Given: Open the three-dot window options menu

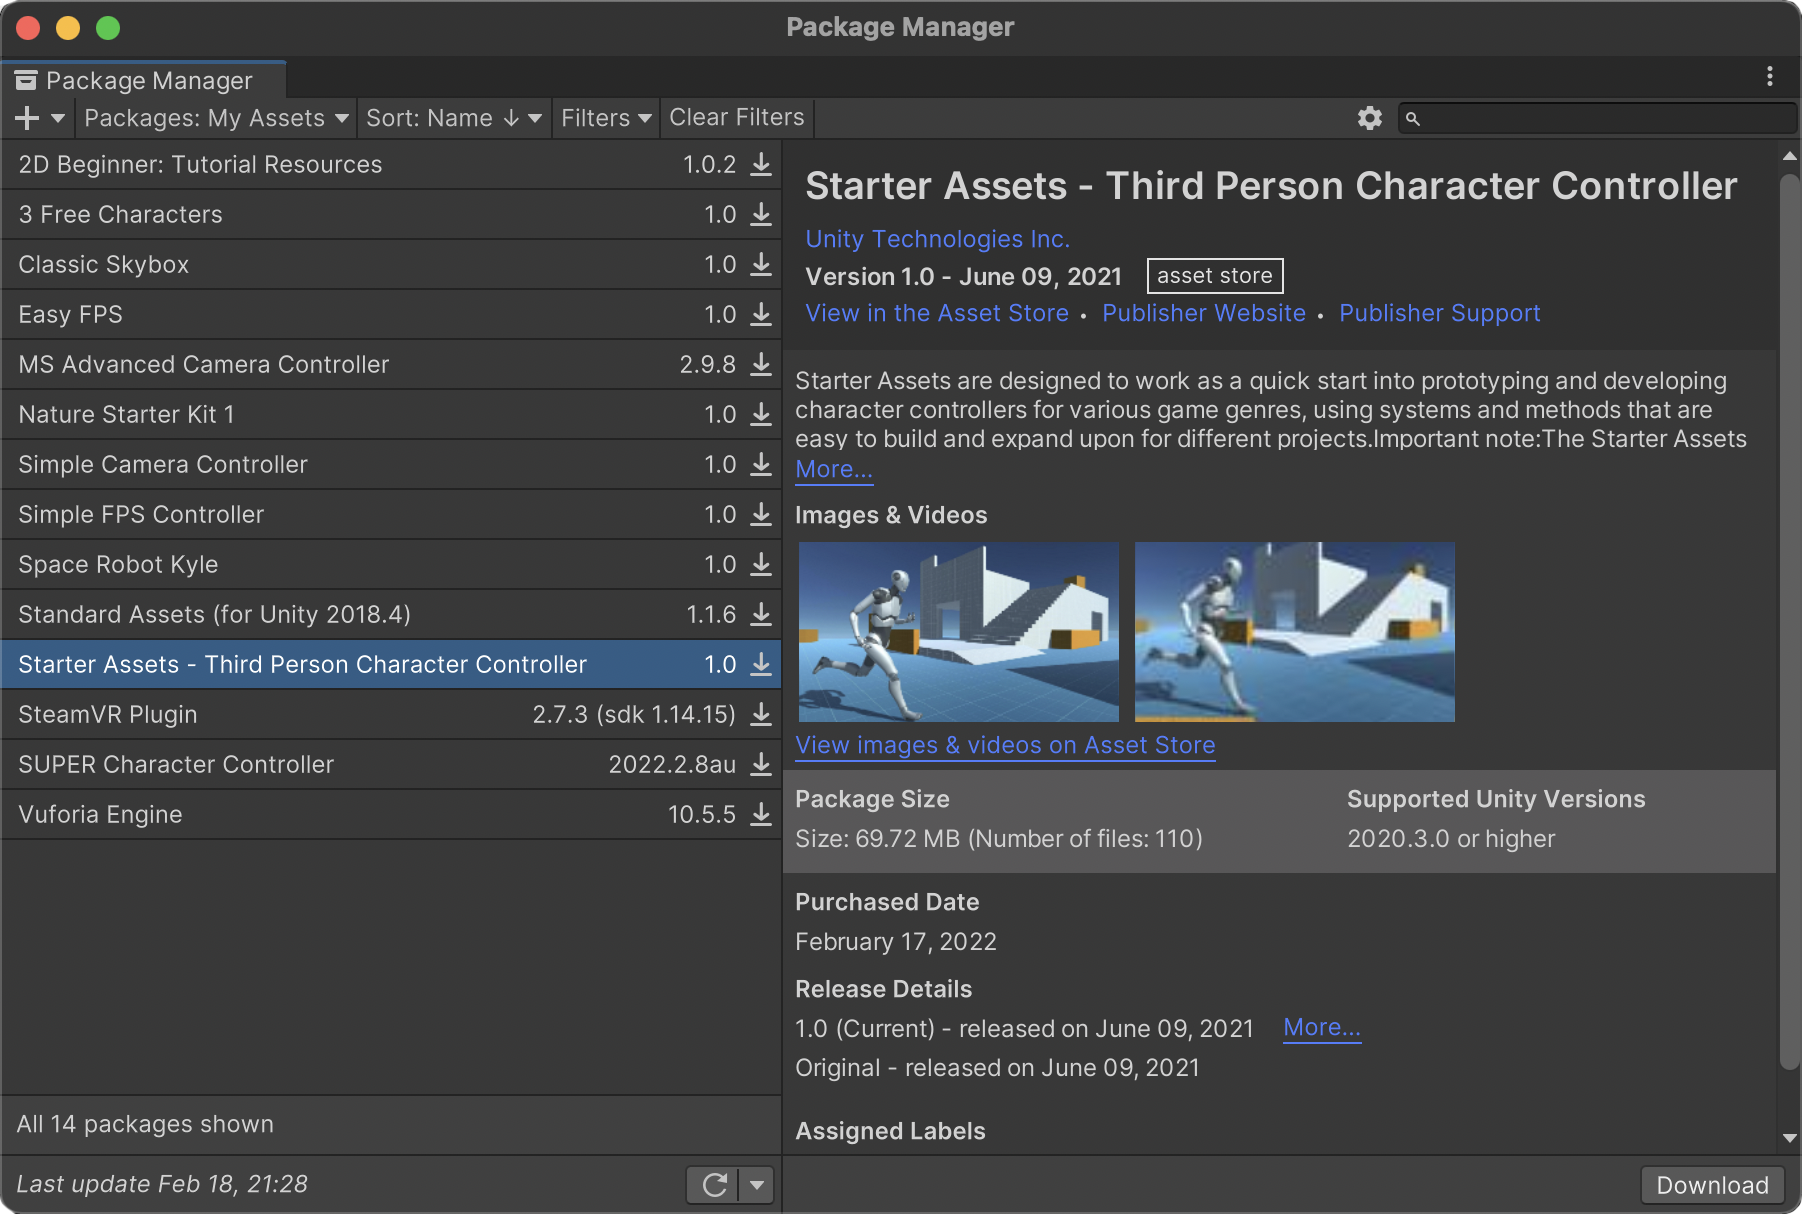Looking at the screenshot, I should [x=1769, y=77].
